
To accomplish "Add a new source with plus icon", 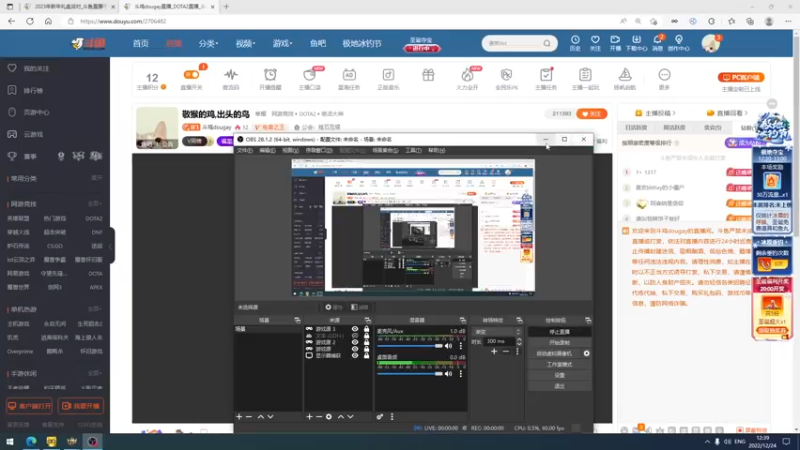I will pos(309,417).
